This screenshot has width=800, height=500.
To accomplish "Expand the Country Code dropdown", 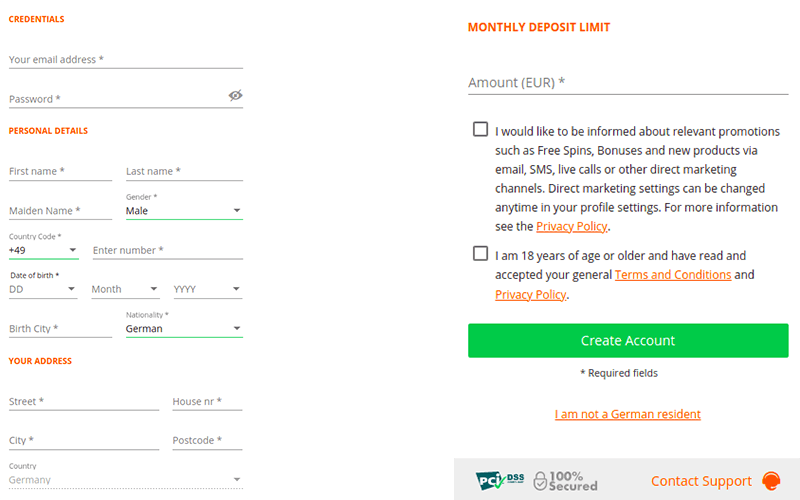I will [x=43, y=250].
